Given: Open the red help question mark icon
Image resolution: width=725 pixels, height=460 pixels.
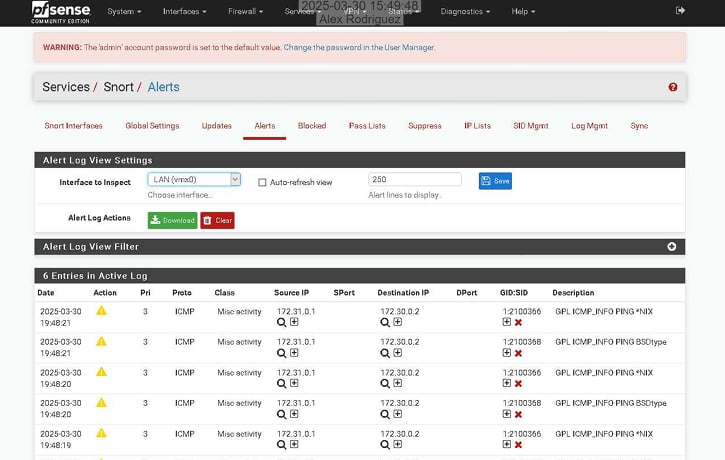Looking at the screenshot, I should click(673, 87).
